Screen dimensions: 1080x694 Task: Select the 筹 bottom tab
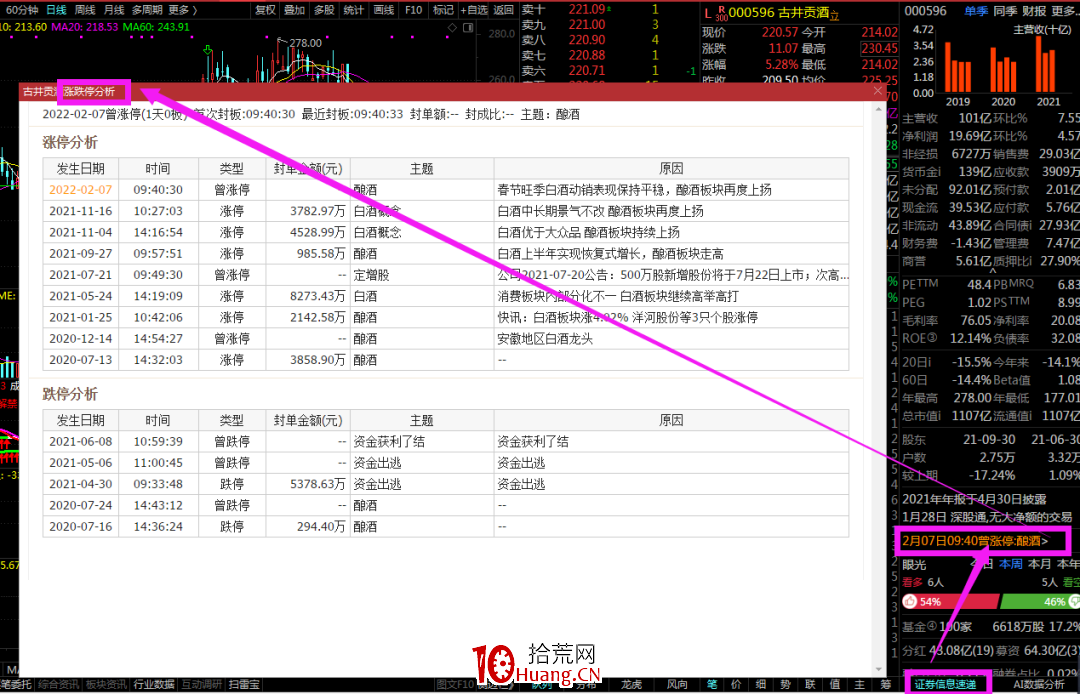[x=884, y=684]
